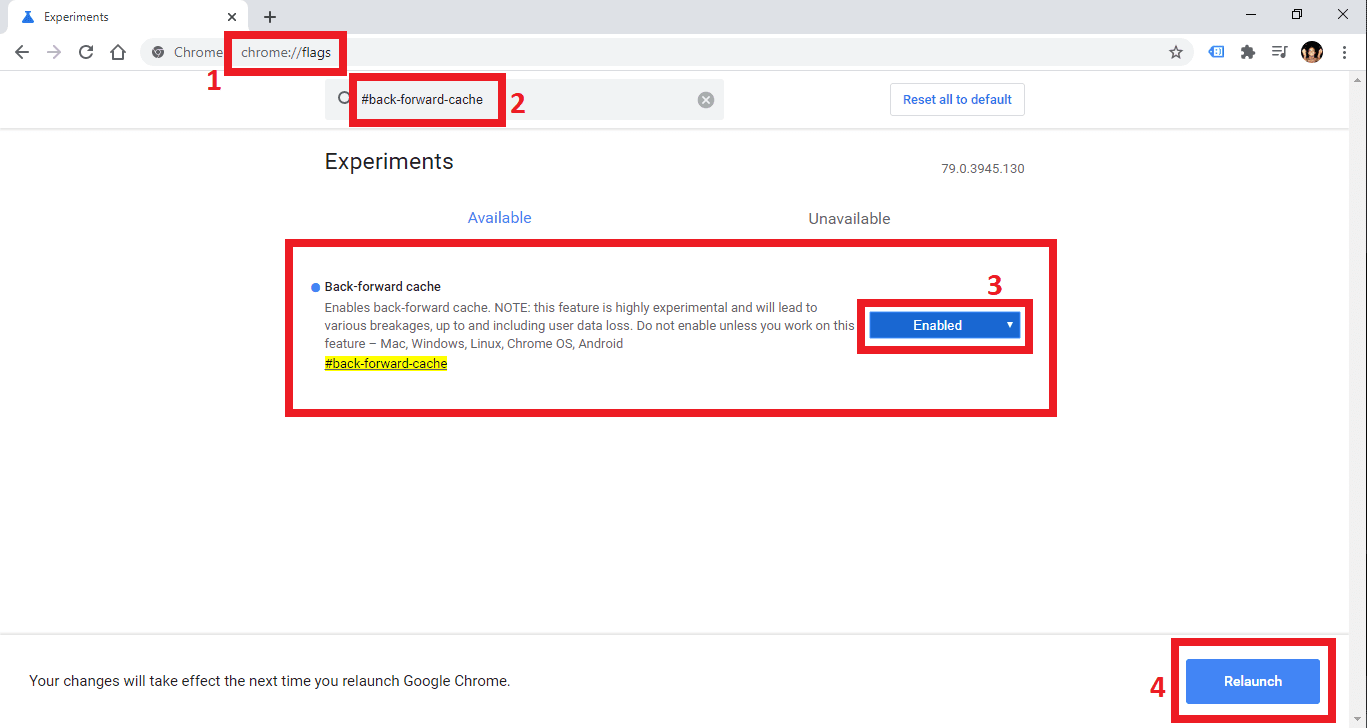Select the Available tab
This screenshot has height=728, width=1367.
tap(499, 218)
